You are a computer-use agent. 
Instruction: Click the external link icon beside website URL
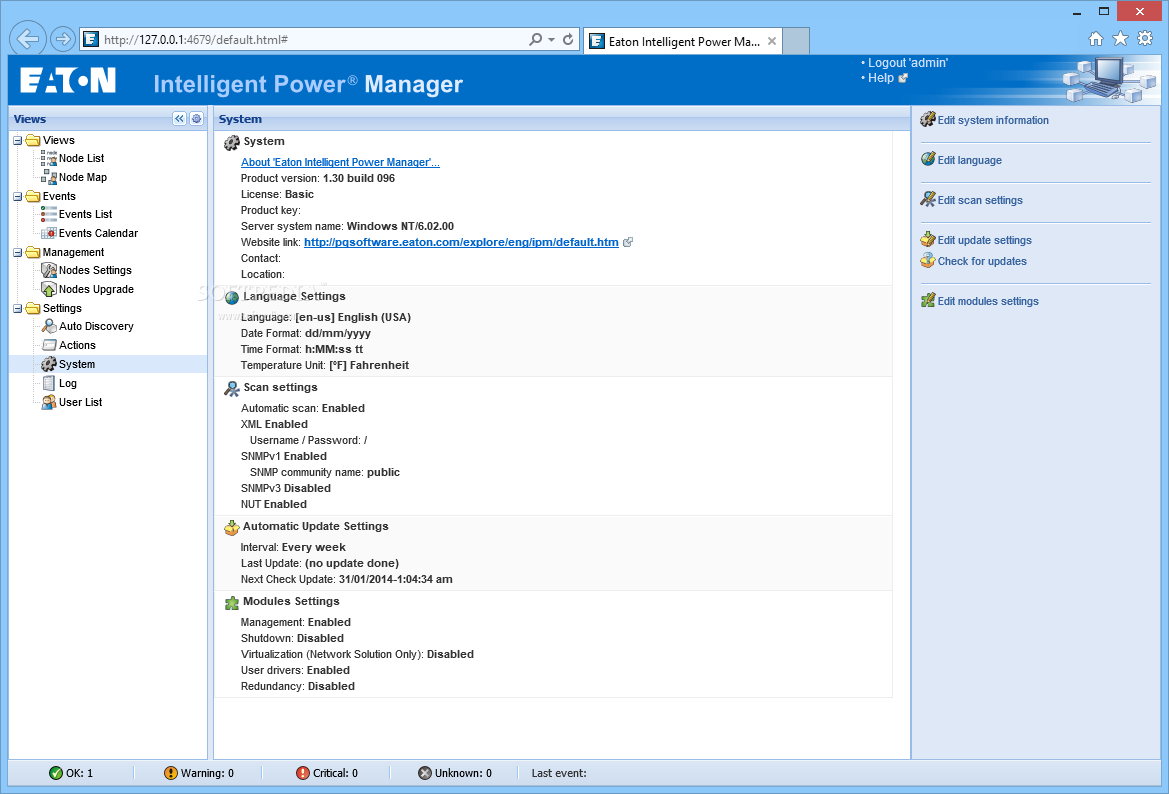click(x=628, y=242)
